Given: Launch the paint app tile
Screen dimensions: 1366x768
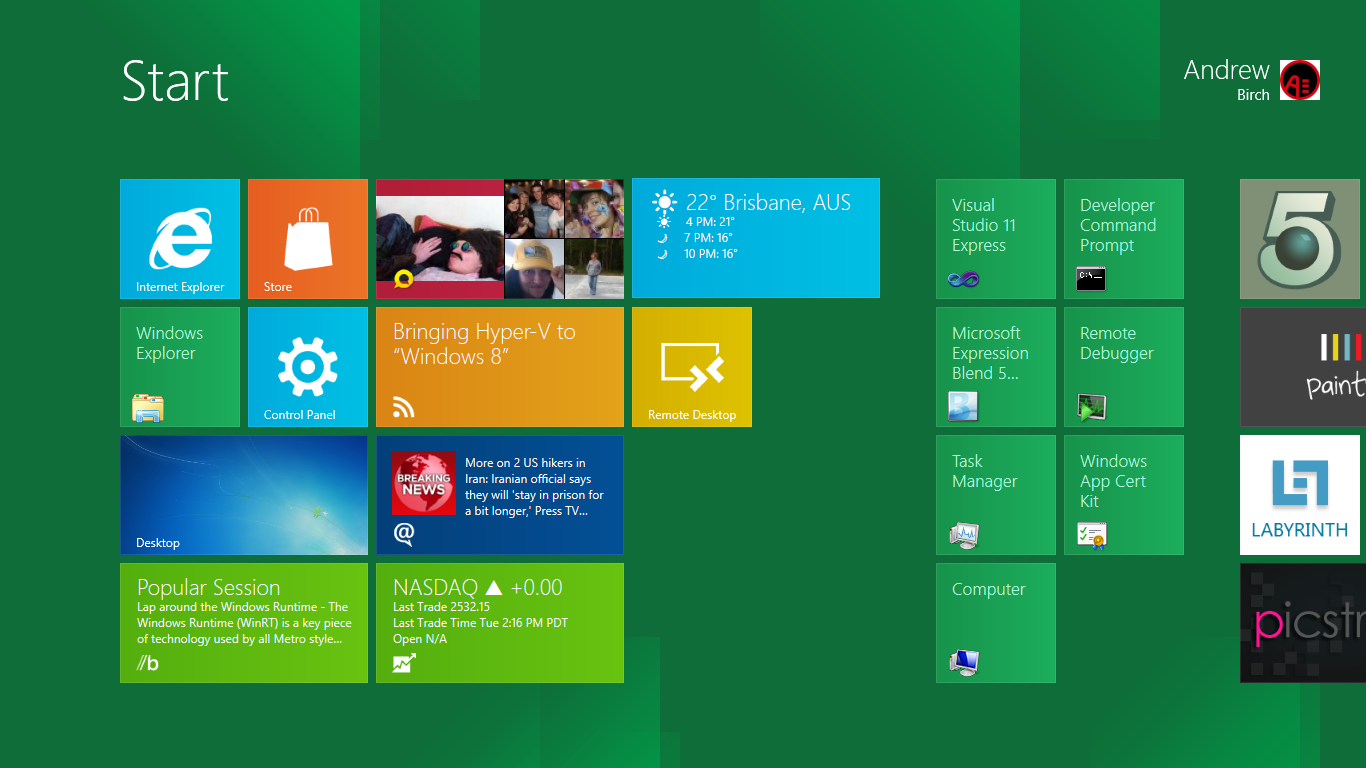Looking at the screenshot, I should (1303, 367).
